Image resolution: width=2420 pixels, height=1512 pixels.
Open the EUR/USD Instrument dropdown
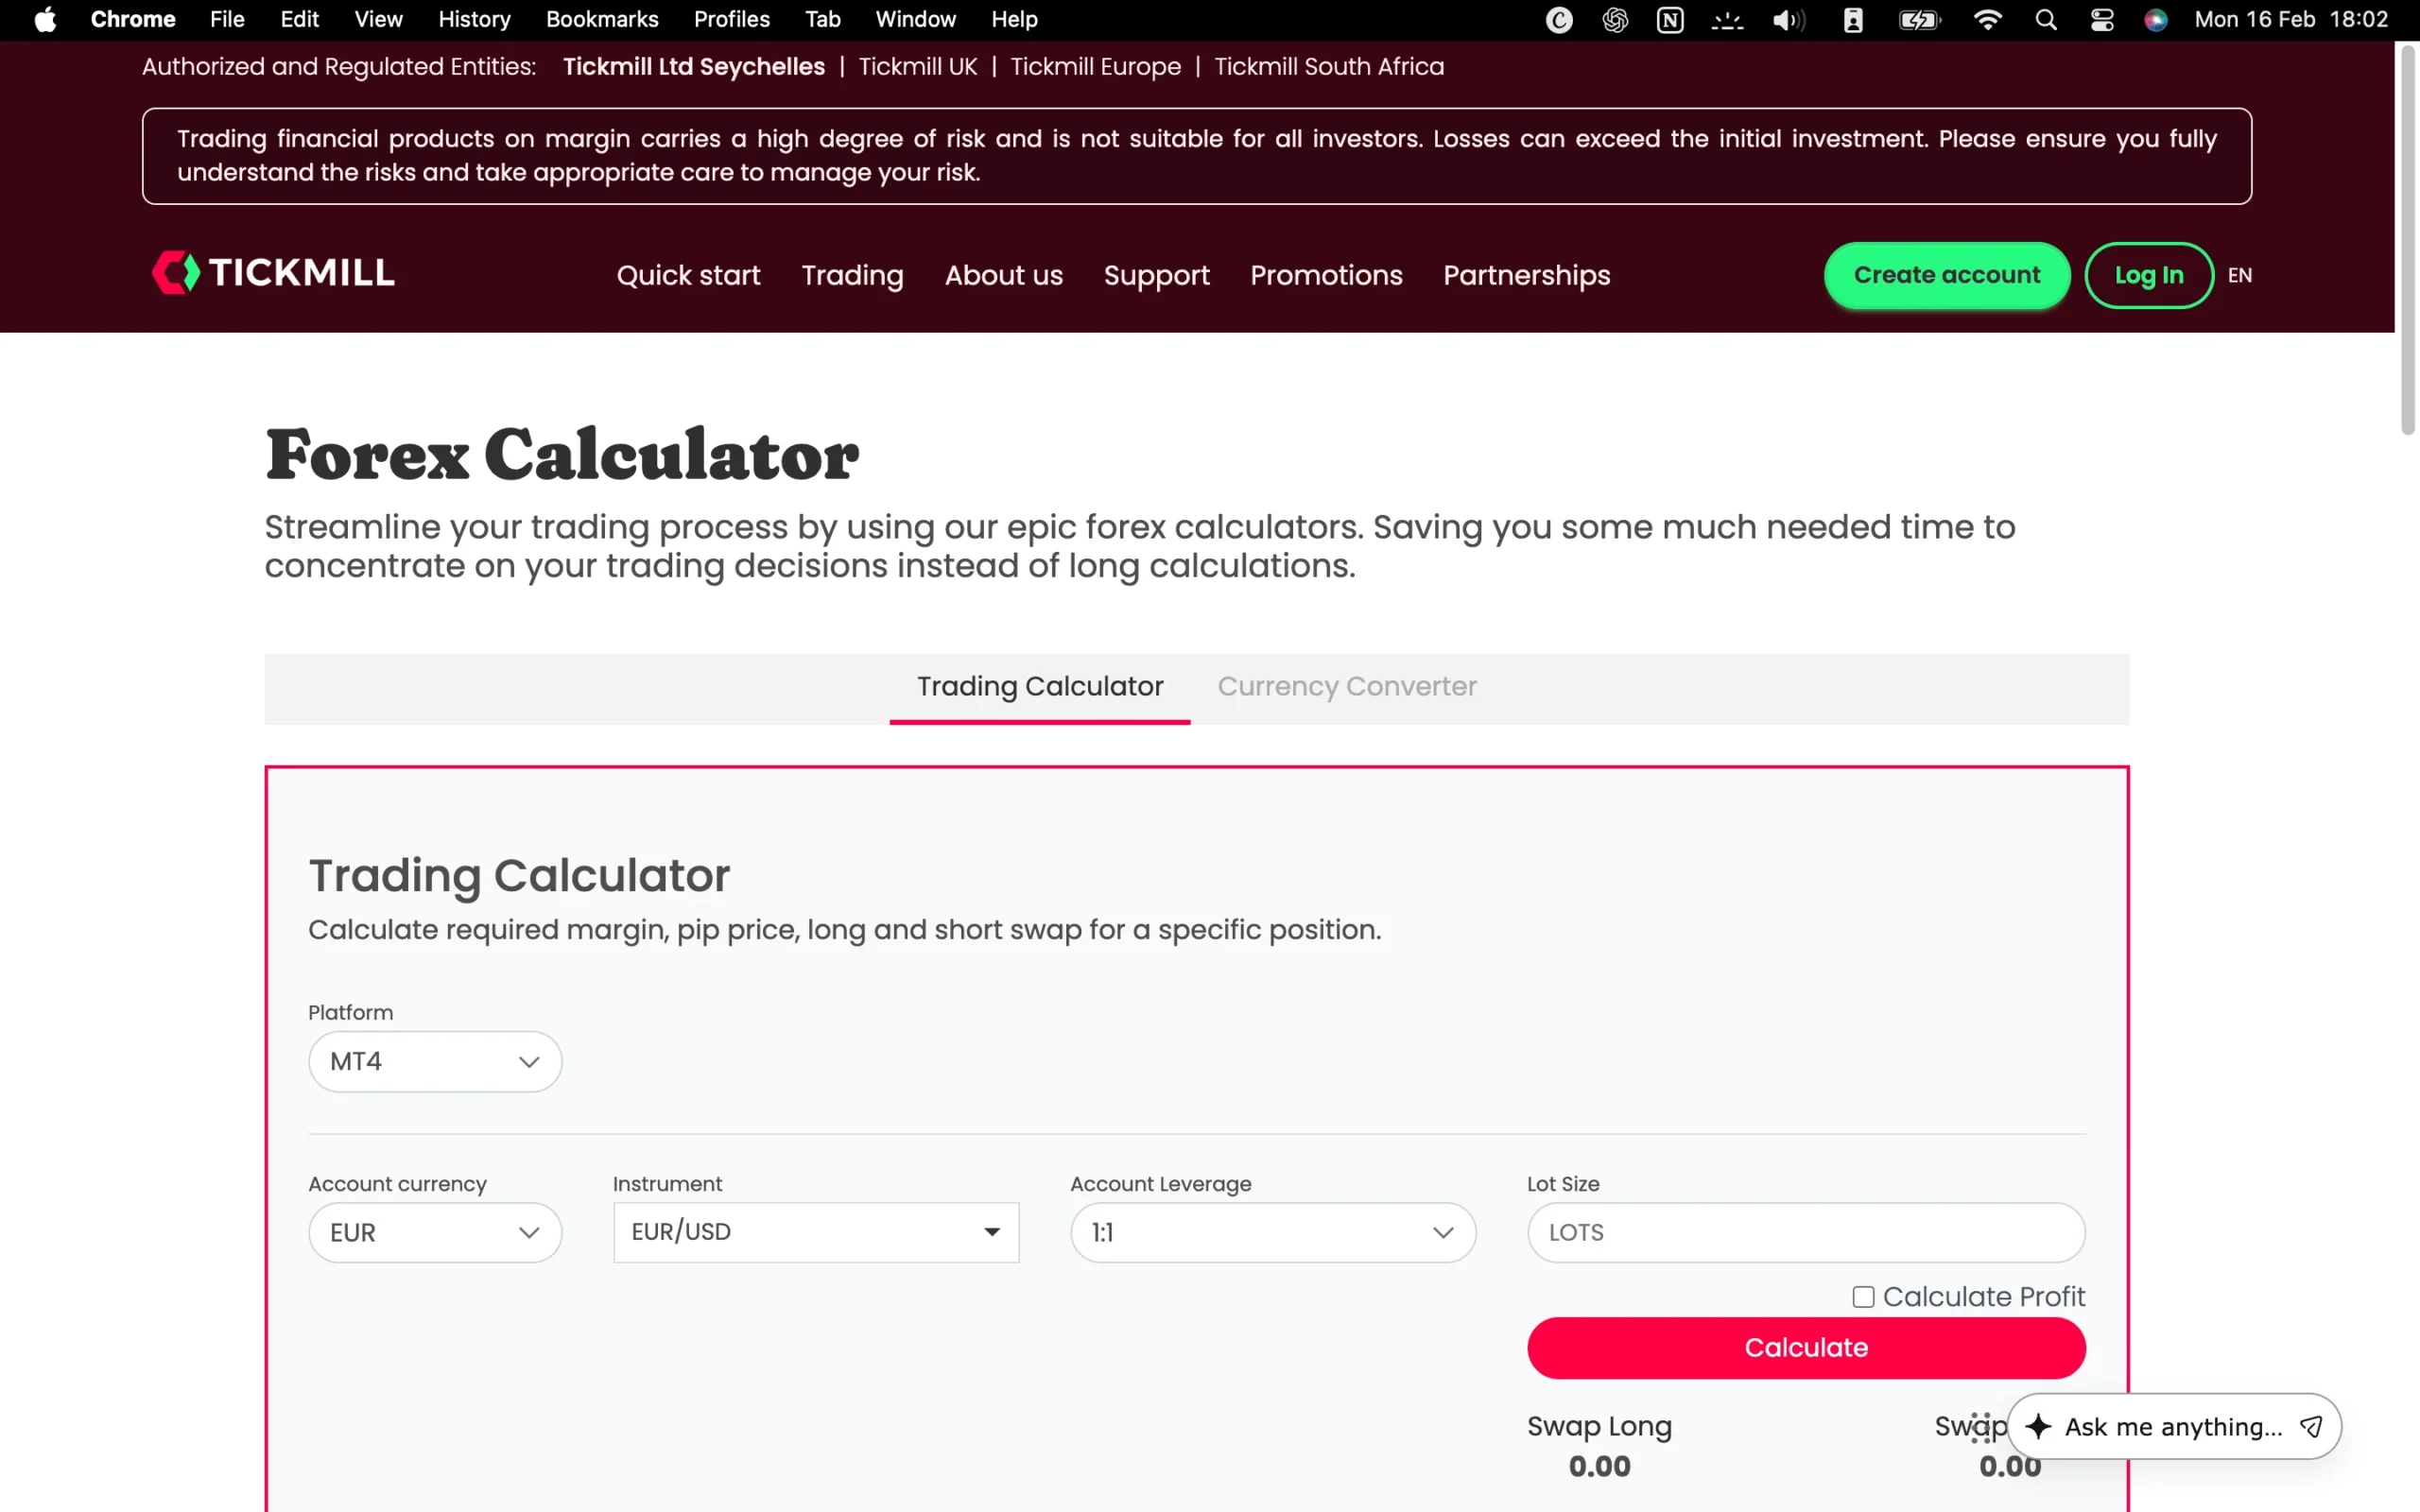click(x=816, y=1232)
